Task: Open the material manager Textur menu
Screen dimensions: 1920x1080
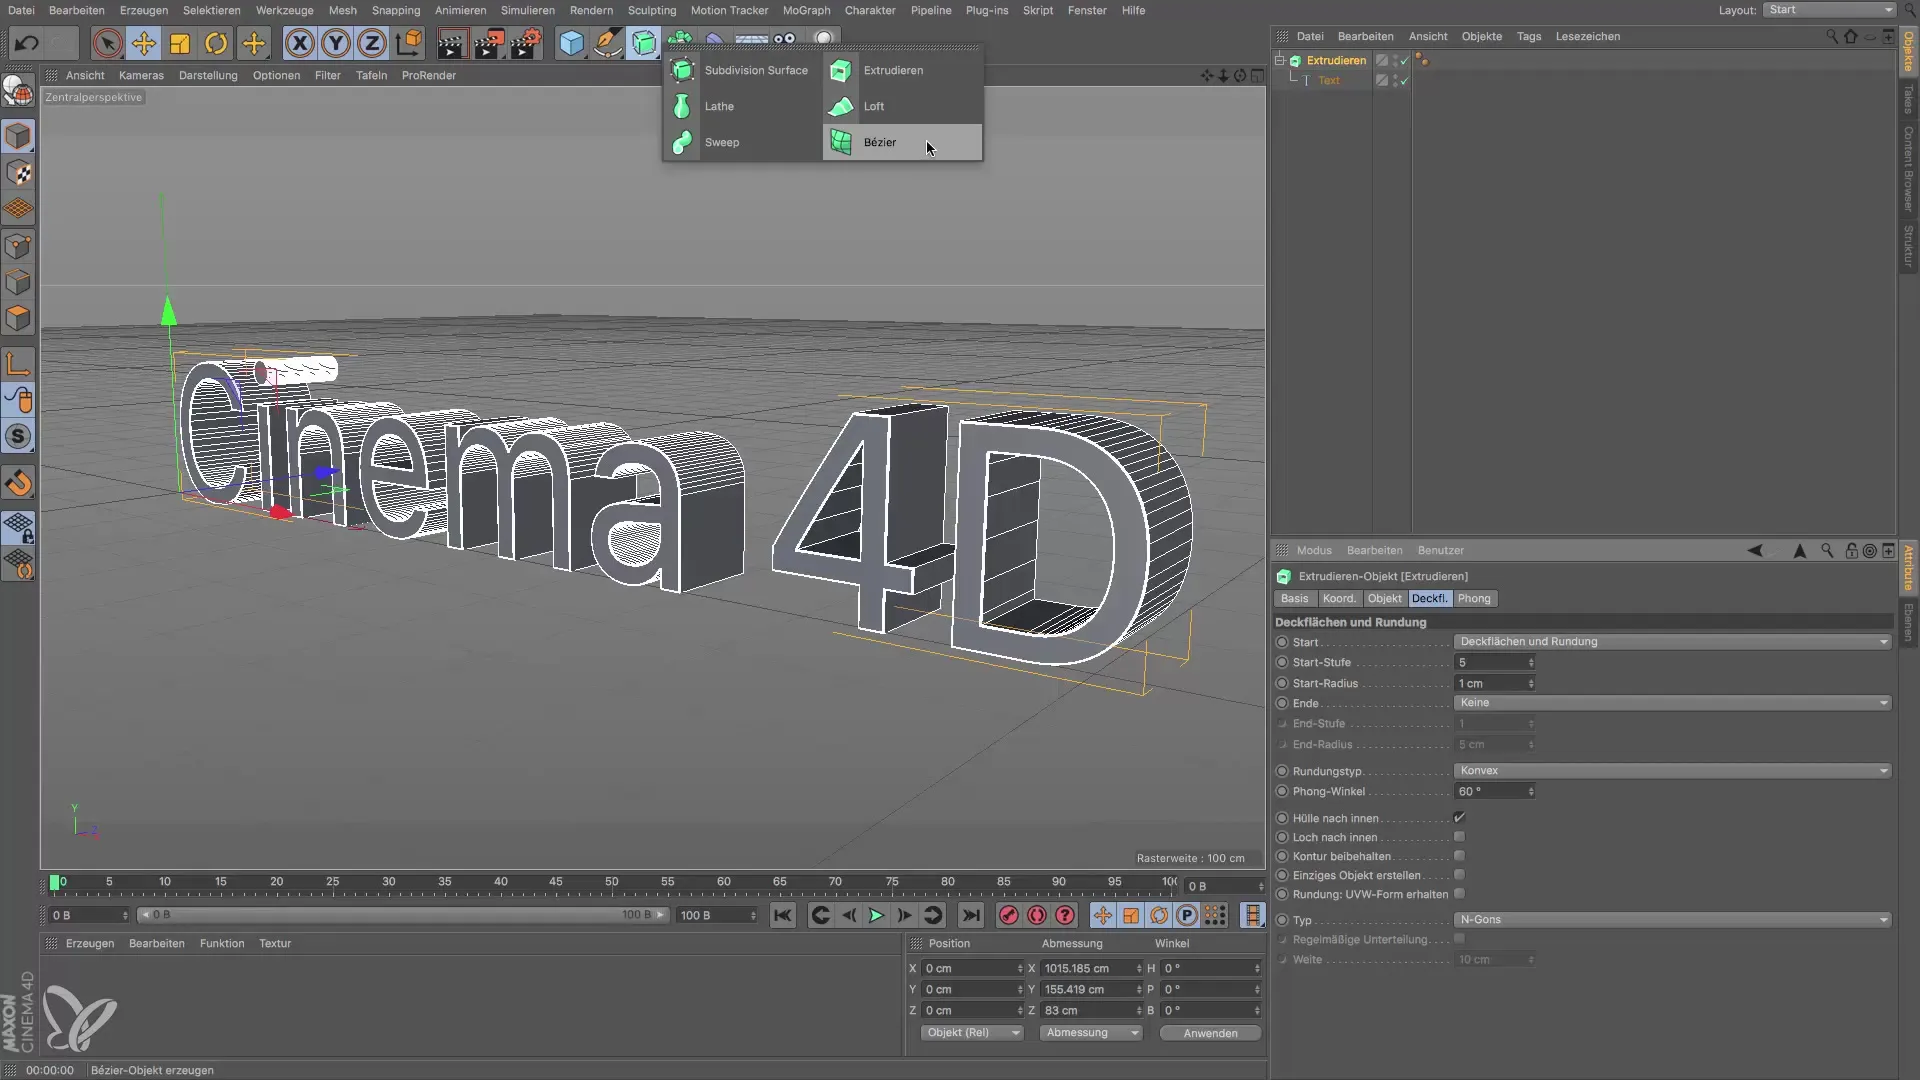Action: click(x=275, y=943)
